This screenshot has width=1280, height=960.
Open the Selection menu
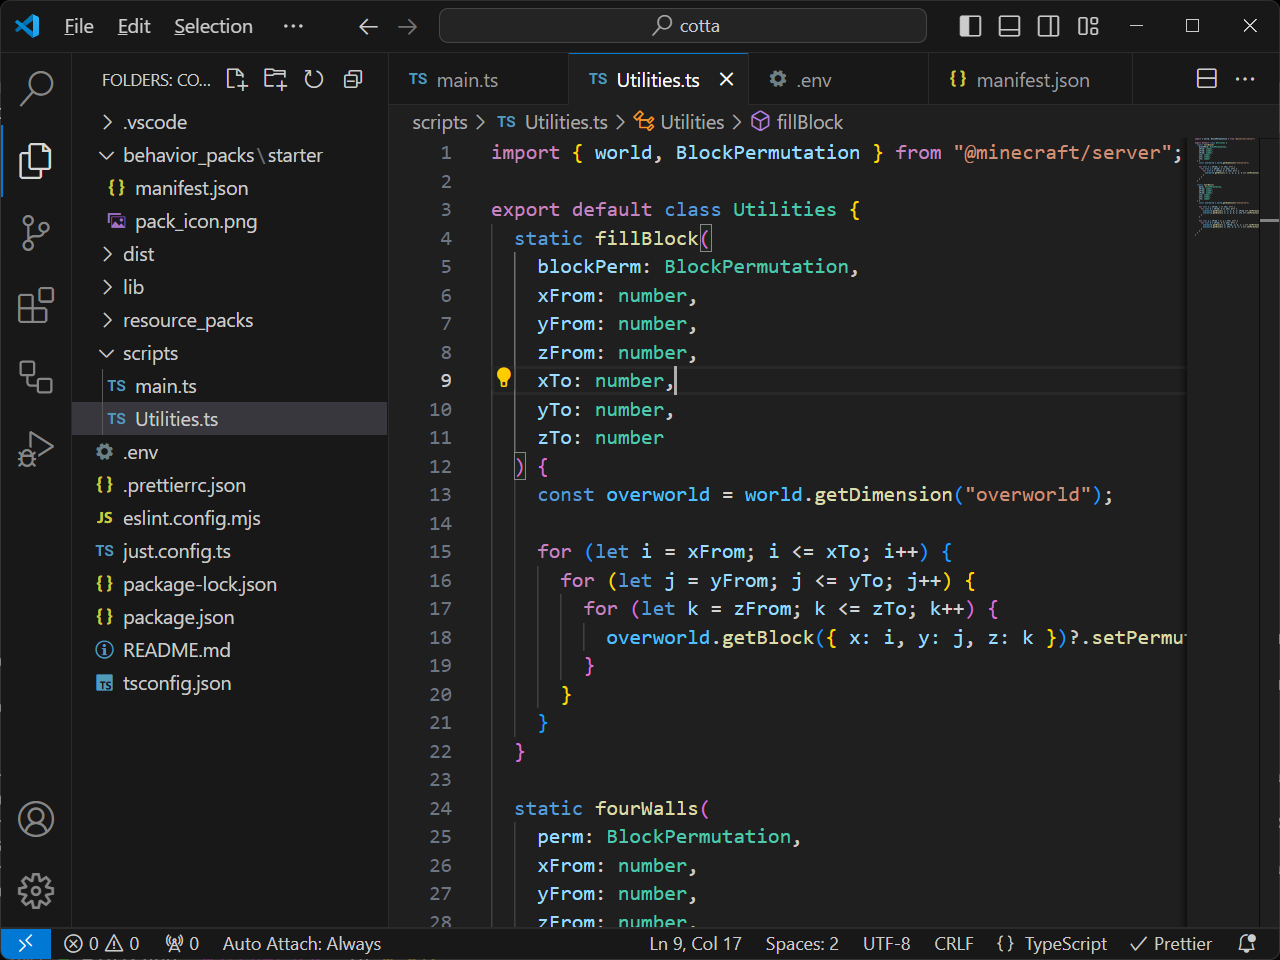pyautogui.click(x=213, y=26)
